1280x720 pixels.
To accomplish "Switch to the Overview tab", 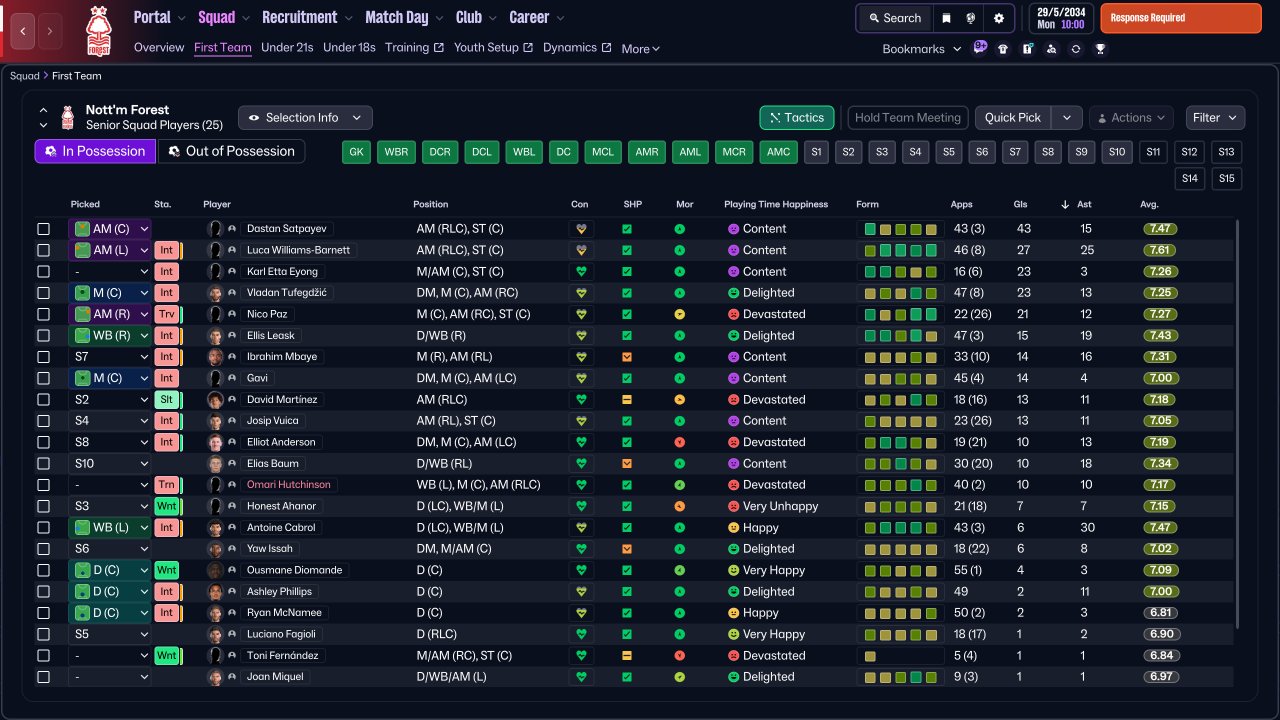I will pyautogui.click(x=159, y=47).
